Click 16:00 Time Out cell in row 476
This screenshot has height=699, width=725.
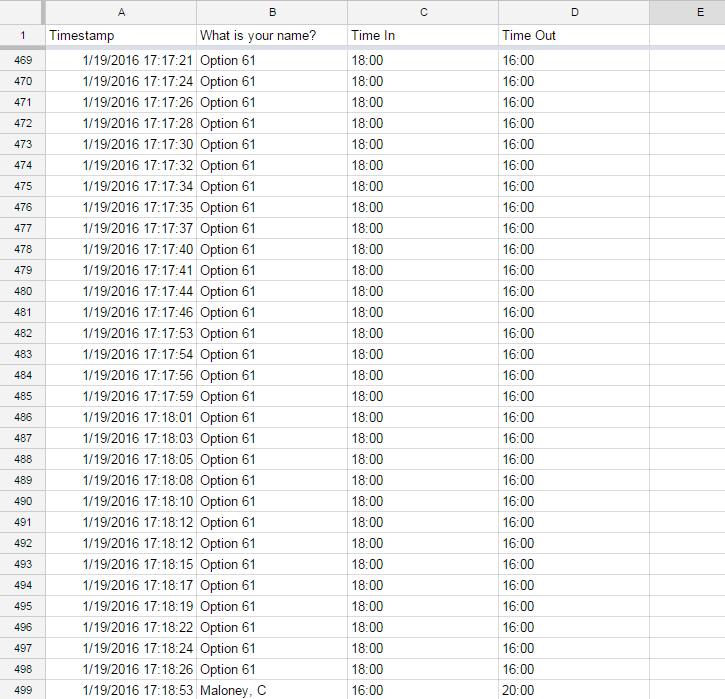click(x=574, y=207)
